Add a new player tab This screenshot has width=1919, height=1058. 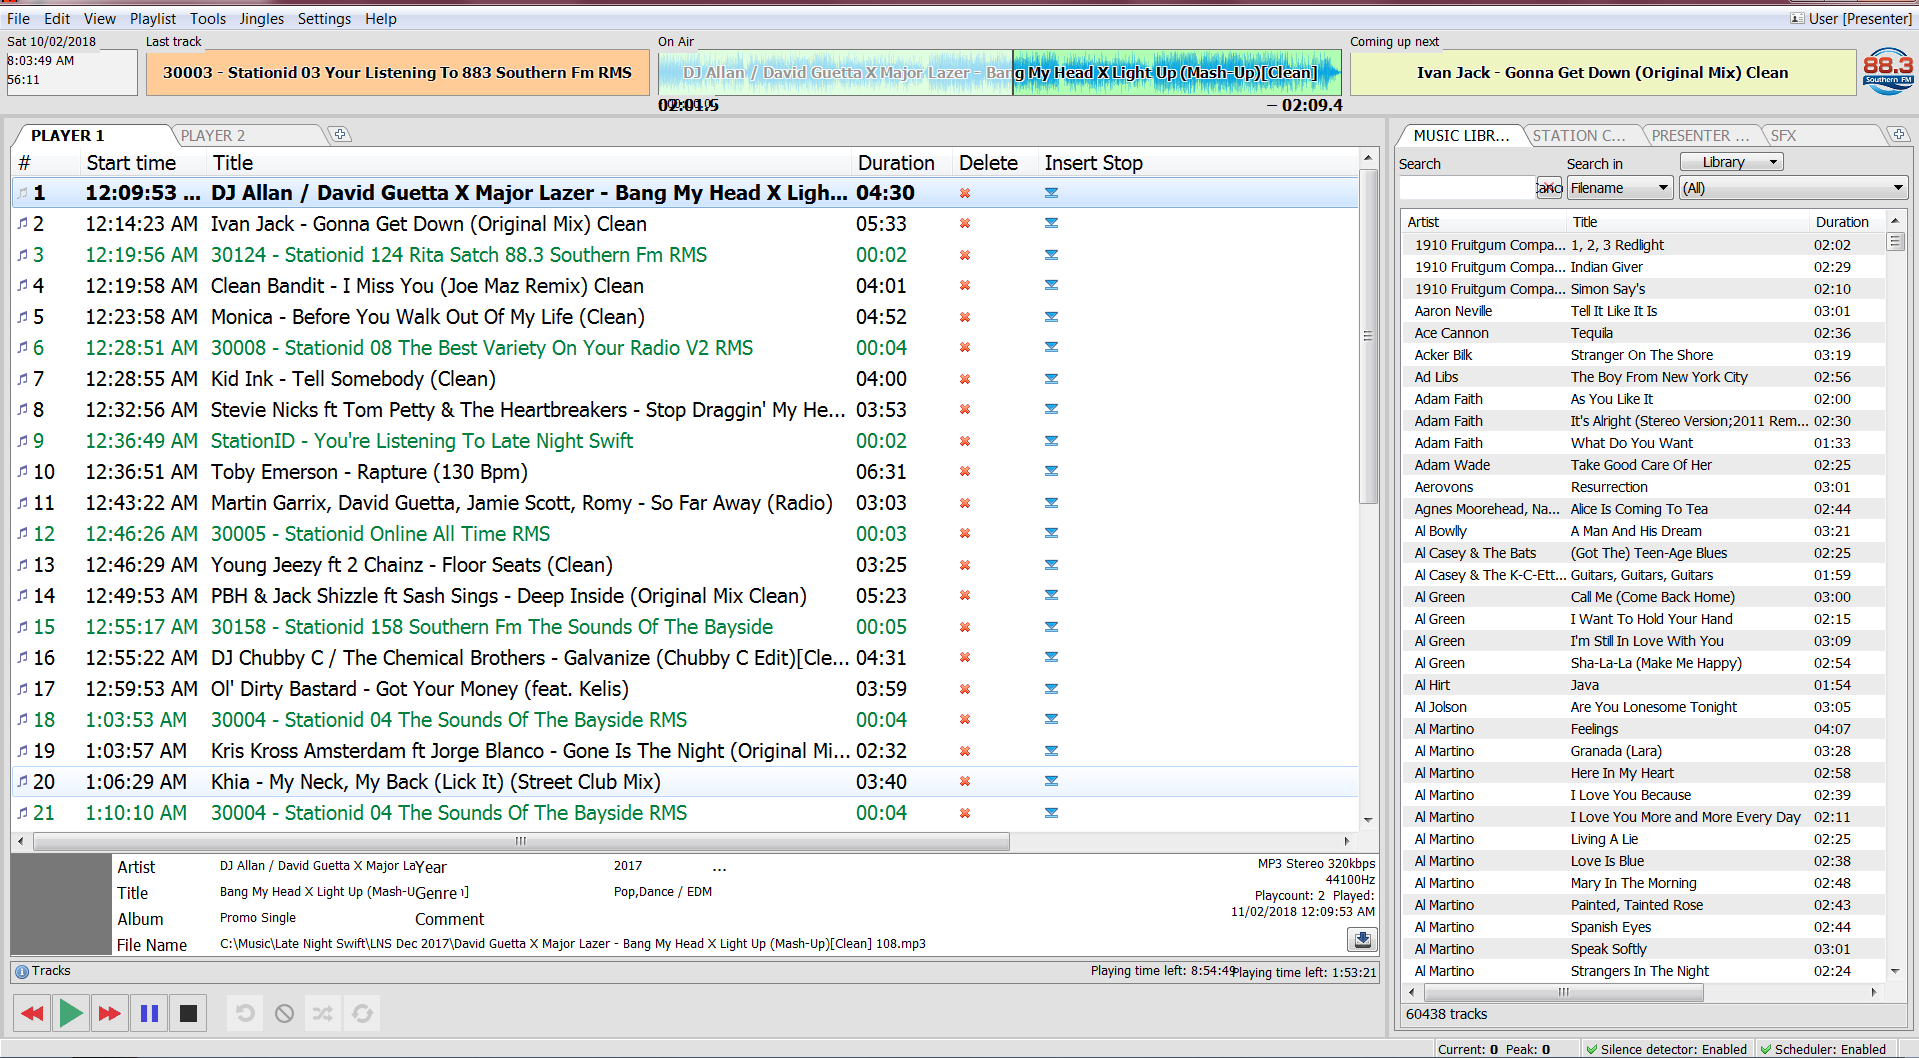[340, 134]
